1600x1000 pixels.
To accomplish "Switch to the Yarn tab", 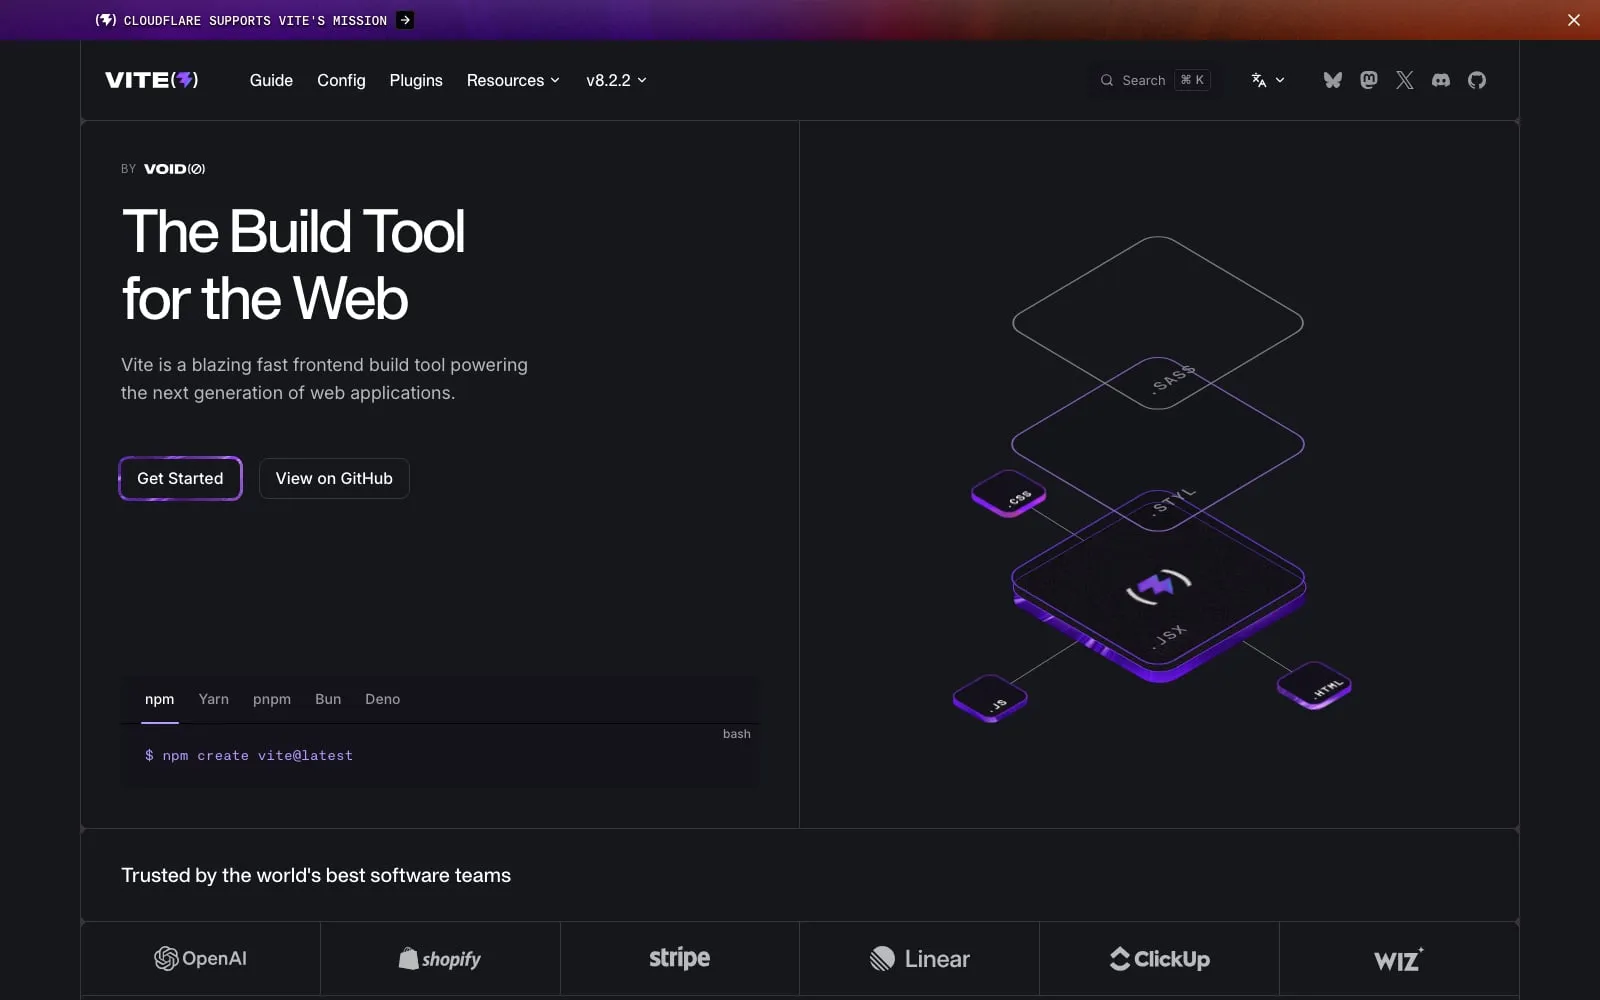I will coord(214,699).
